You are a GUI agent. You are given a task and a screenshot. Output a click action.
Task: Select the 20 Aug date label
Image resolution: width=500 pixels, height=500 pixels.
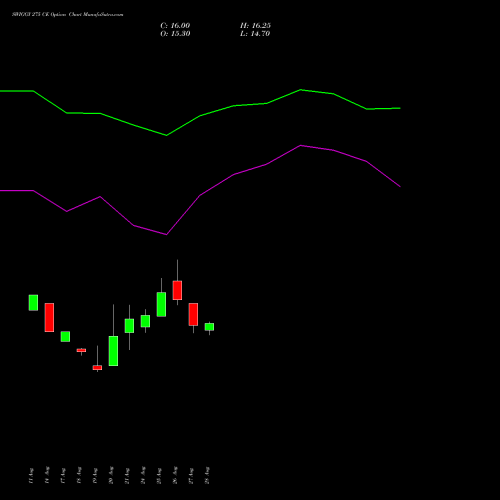(111, 475)
